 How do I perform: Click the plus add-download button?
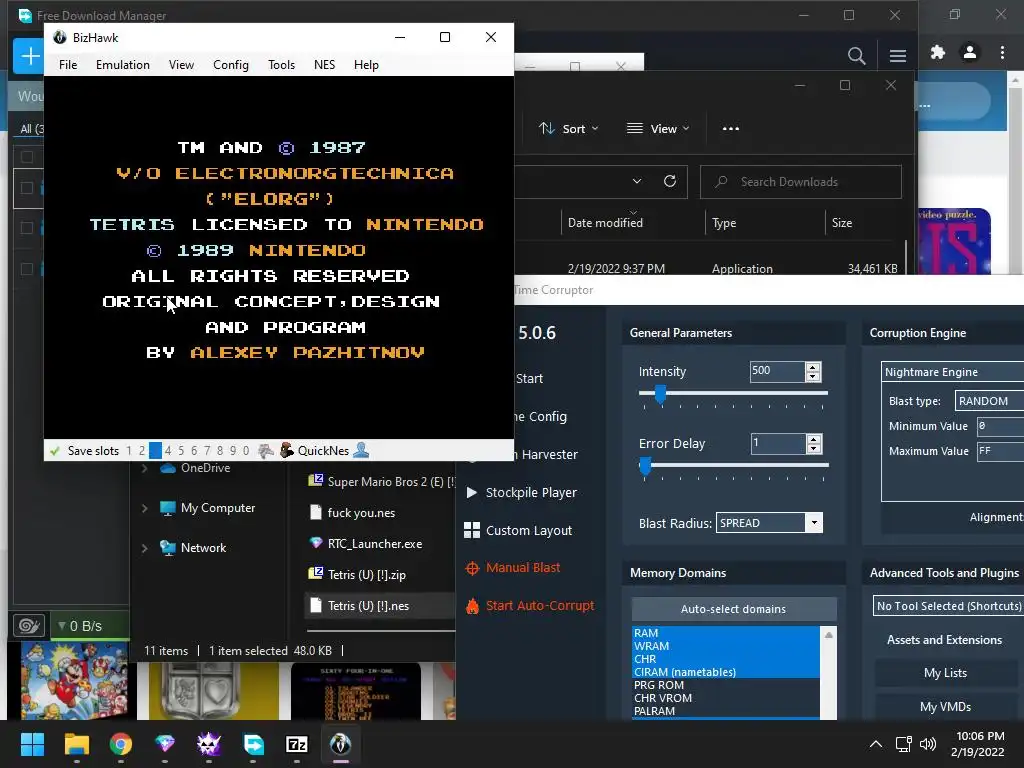click(x=29, y=56)
